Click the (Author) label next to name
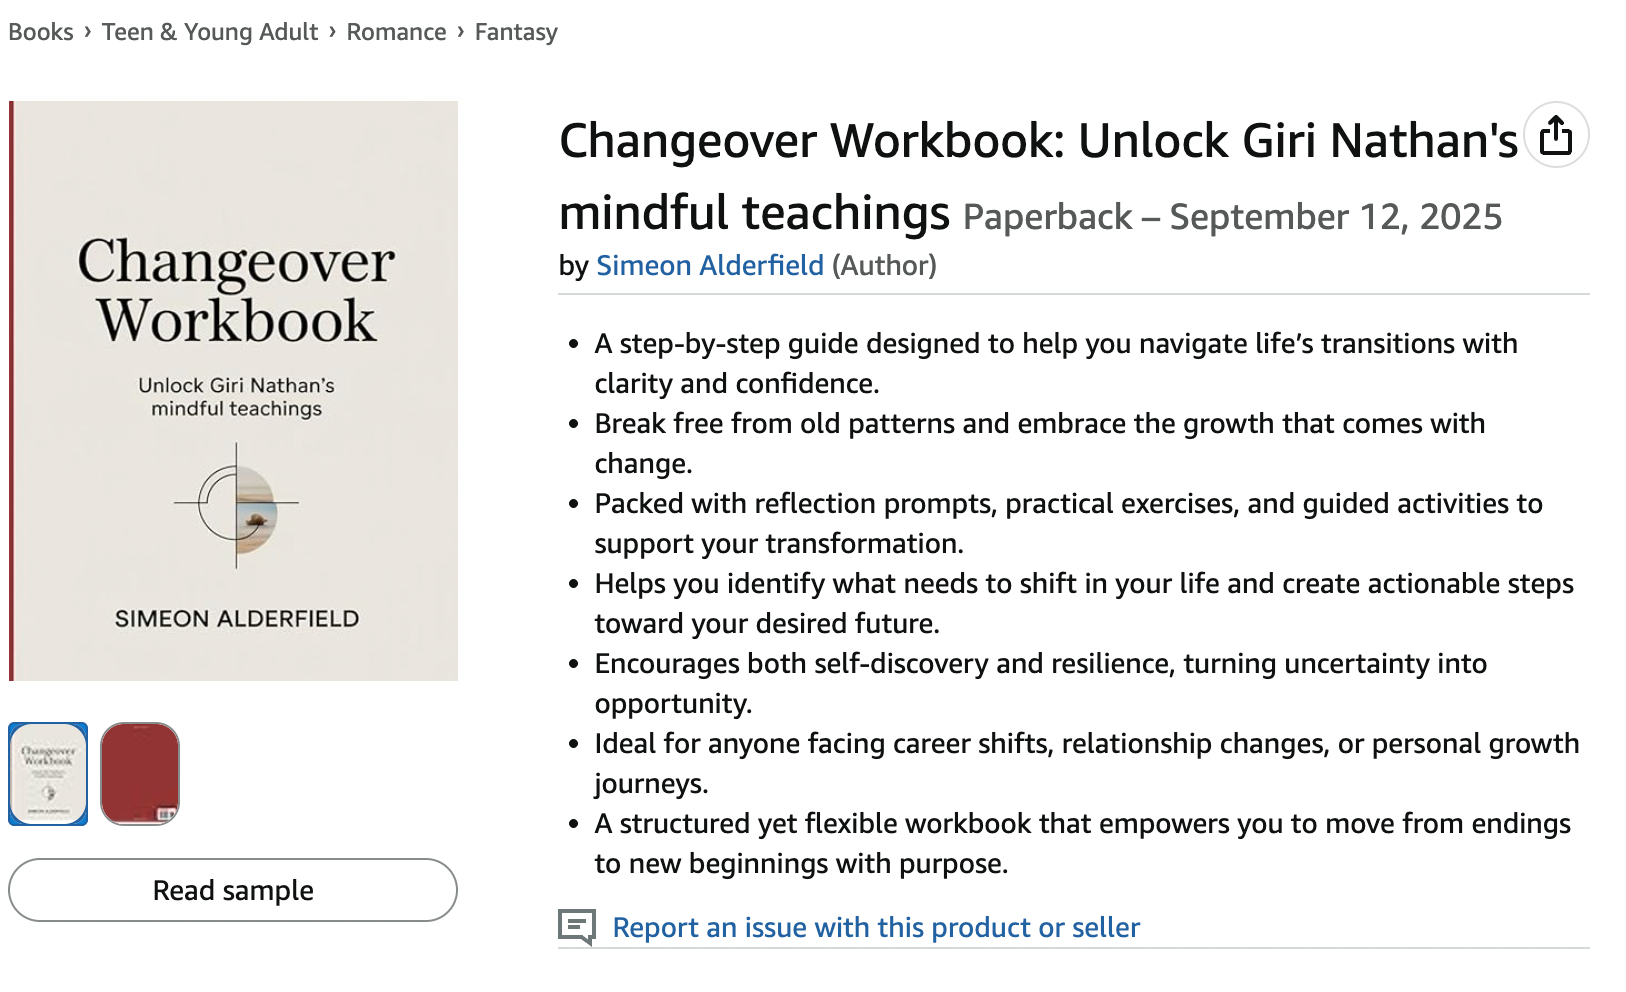Screen dimensions: 1626x992 point(884,266)
